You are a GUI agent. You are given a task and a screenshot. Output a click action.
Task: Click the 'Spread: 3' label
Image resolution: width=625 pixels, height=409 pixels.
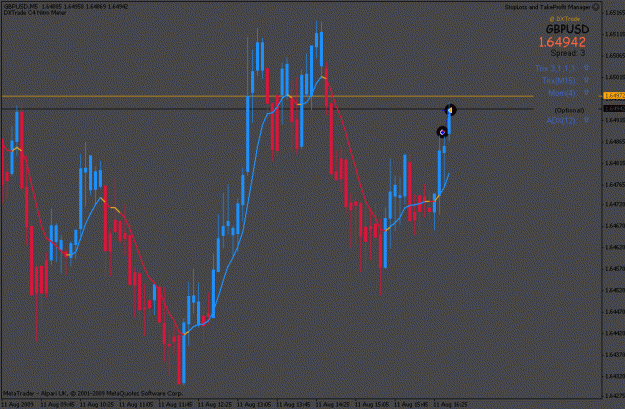coord(568,53)
